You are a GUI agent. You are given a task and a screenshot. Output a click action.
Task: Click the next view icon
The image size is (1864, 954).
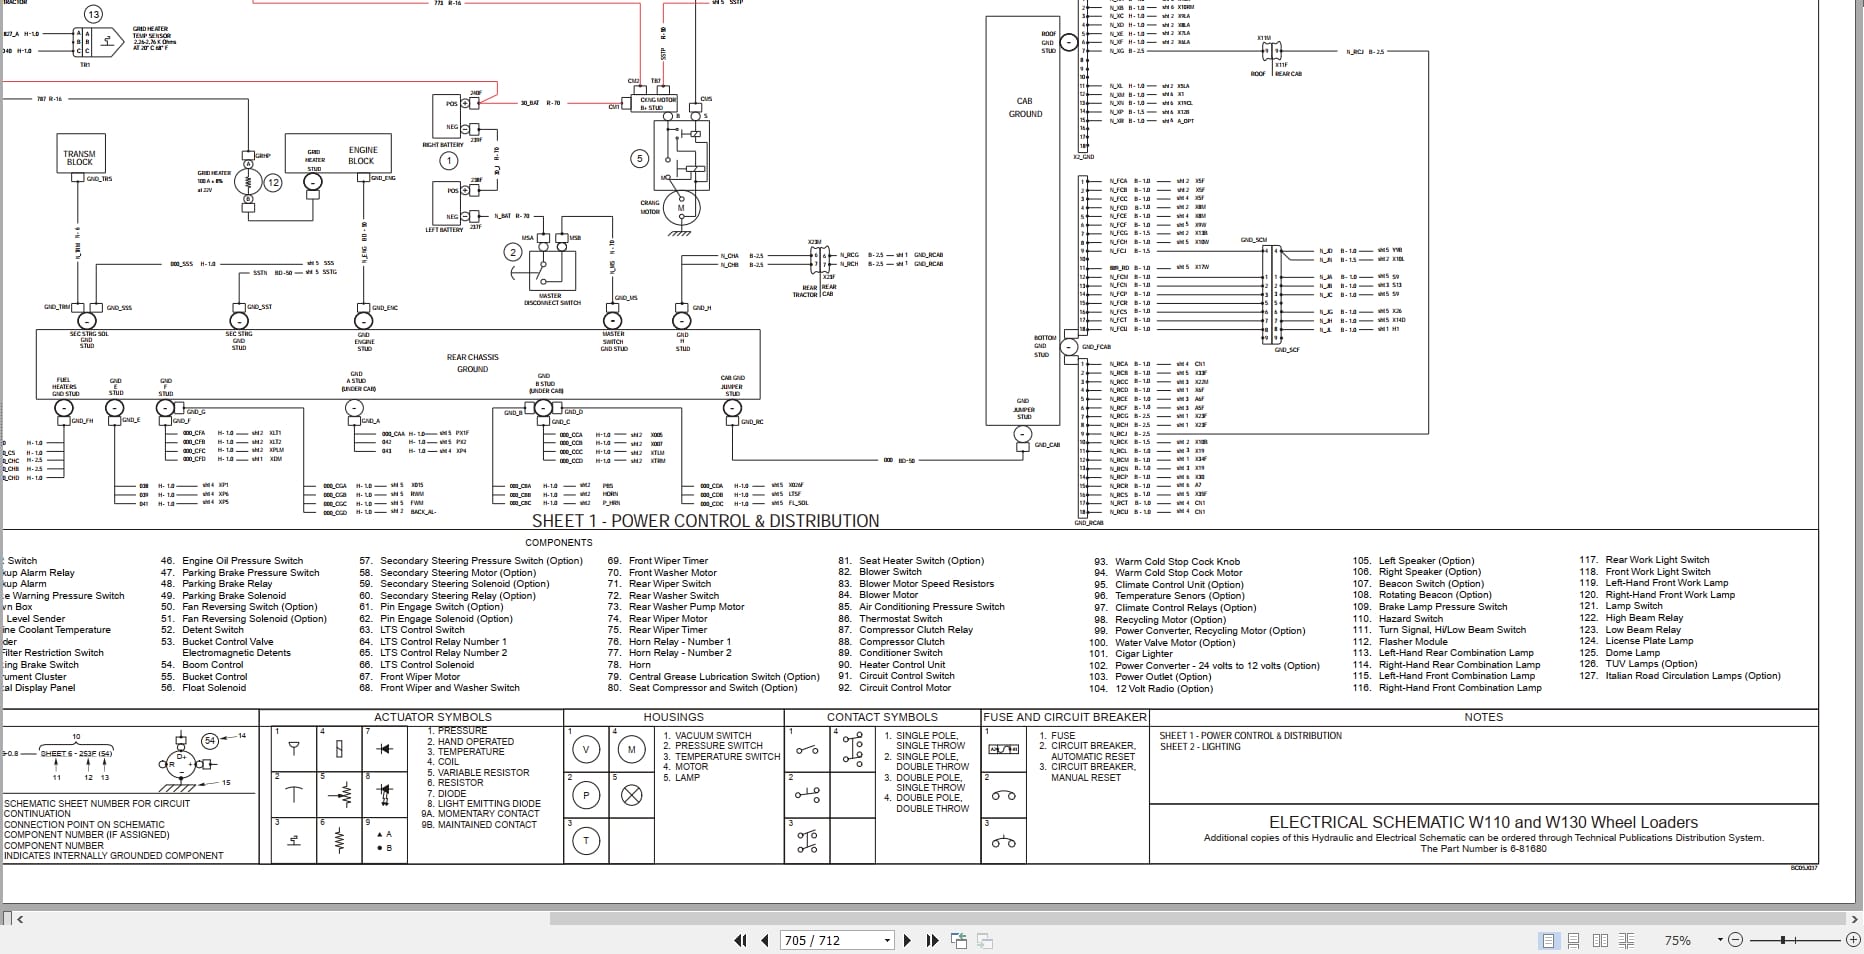point(984,940)
